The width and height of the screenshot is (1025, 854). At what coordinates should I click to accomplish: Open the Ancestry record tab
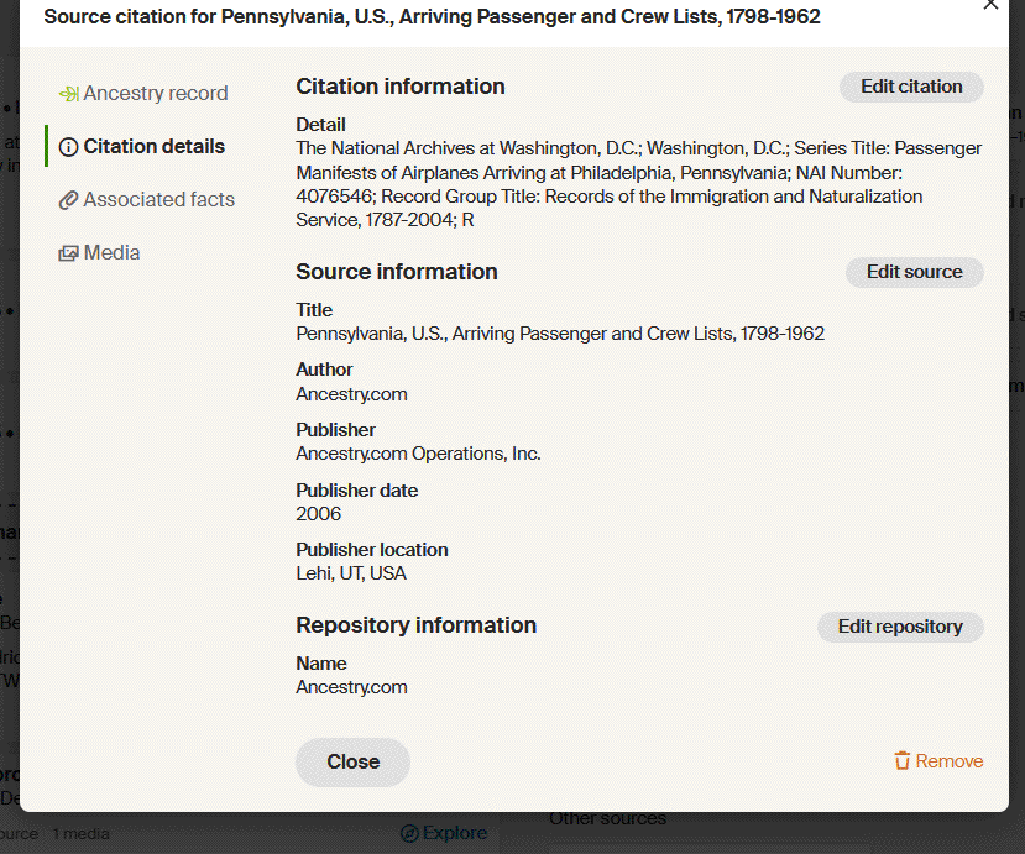[155, 94]
